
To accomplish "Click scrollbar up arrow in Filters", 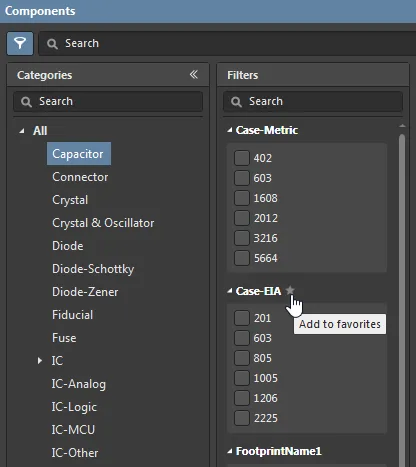I will click(x=402, y=126).
